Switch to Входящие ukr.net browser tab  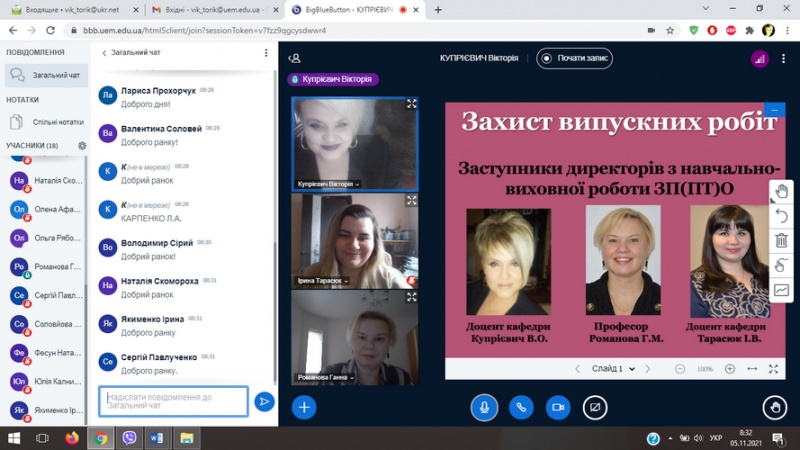[x=74, y=10]
